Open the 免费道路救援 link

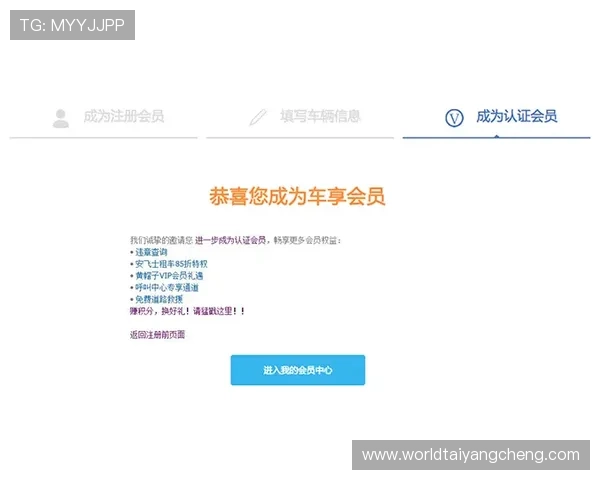(159, 299)
